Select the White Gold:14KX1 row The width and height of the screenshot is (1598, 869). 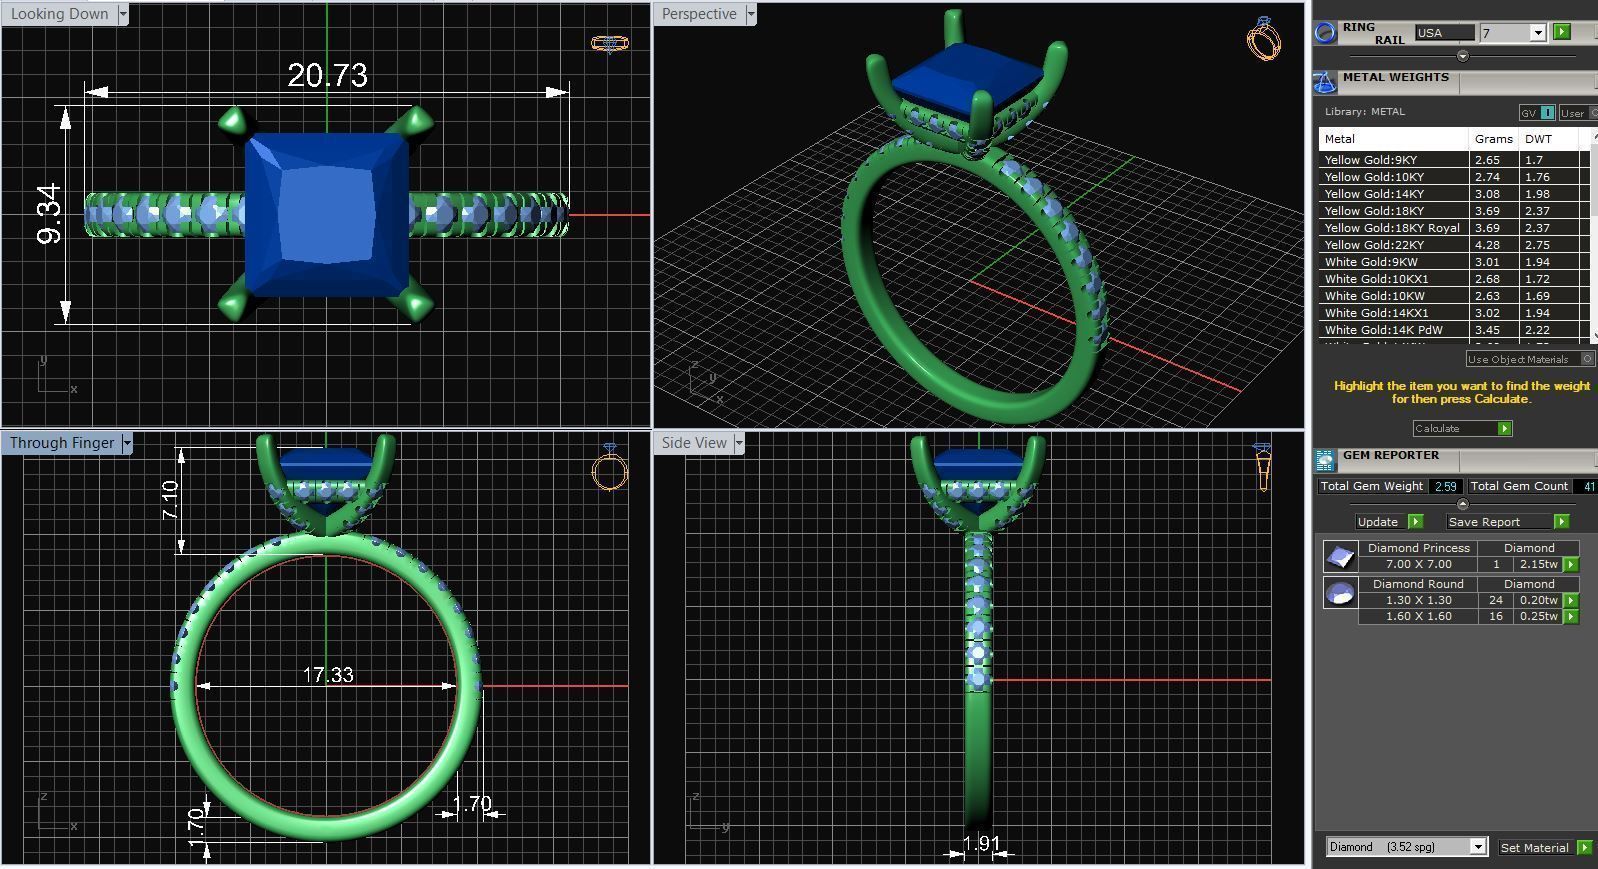(1454, 313)
